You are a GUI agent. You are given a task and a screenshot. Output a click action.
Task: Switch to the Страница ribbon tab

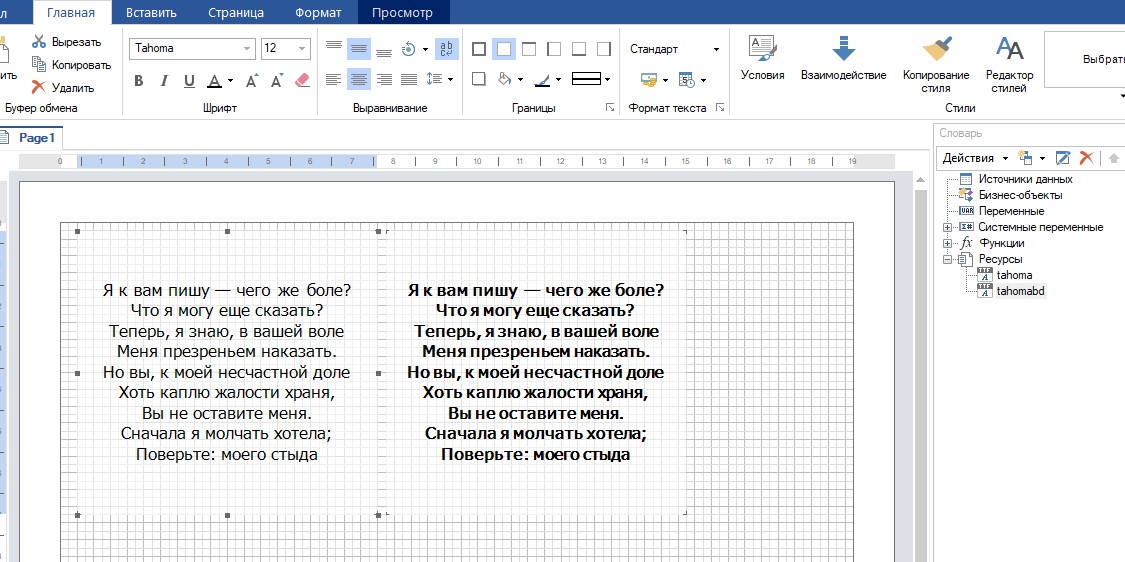coord(236,12)
